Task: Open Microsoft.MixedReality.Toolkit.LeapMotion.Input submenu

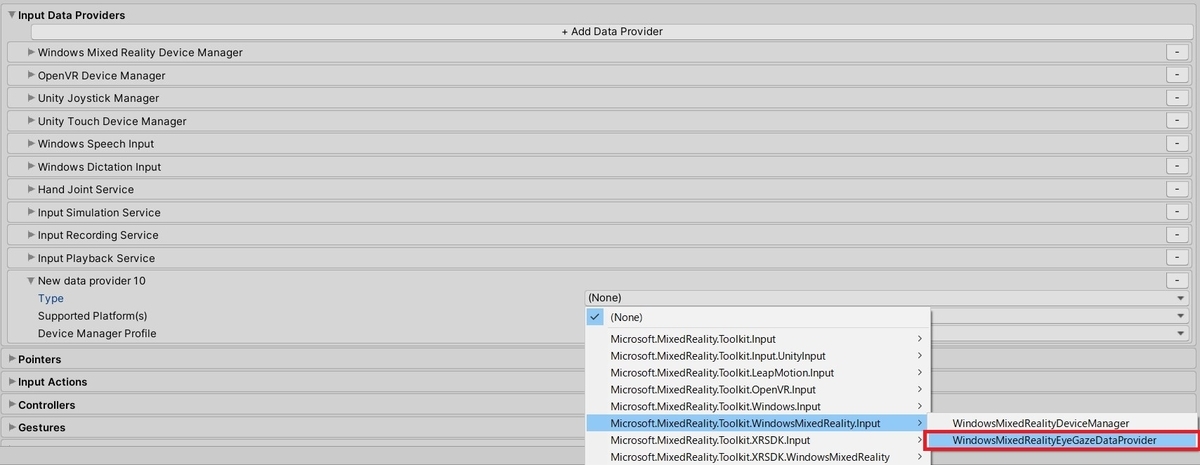Action: click(758, 373)
